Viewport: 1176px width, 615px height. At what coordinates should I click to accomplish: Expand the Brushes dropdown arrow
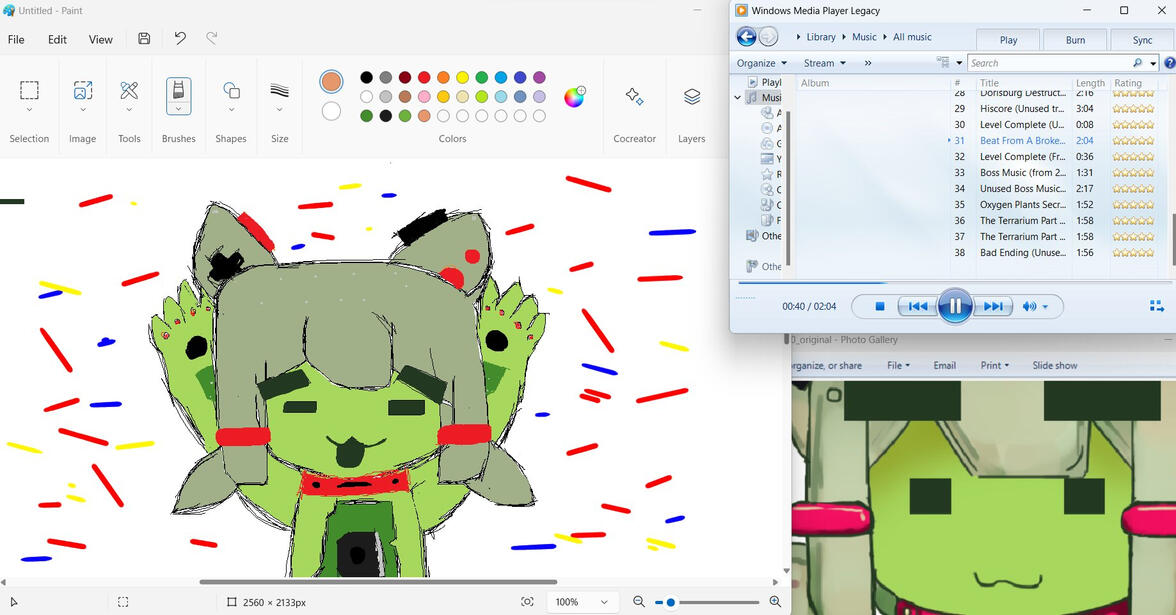tap(178, 110)
